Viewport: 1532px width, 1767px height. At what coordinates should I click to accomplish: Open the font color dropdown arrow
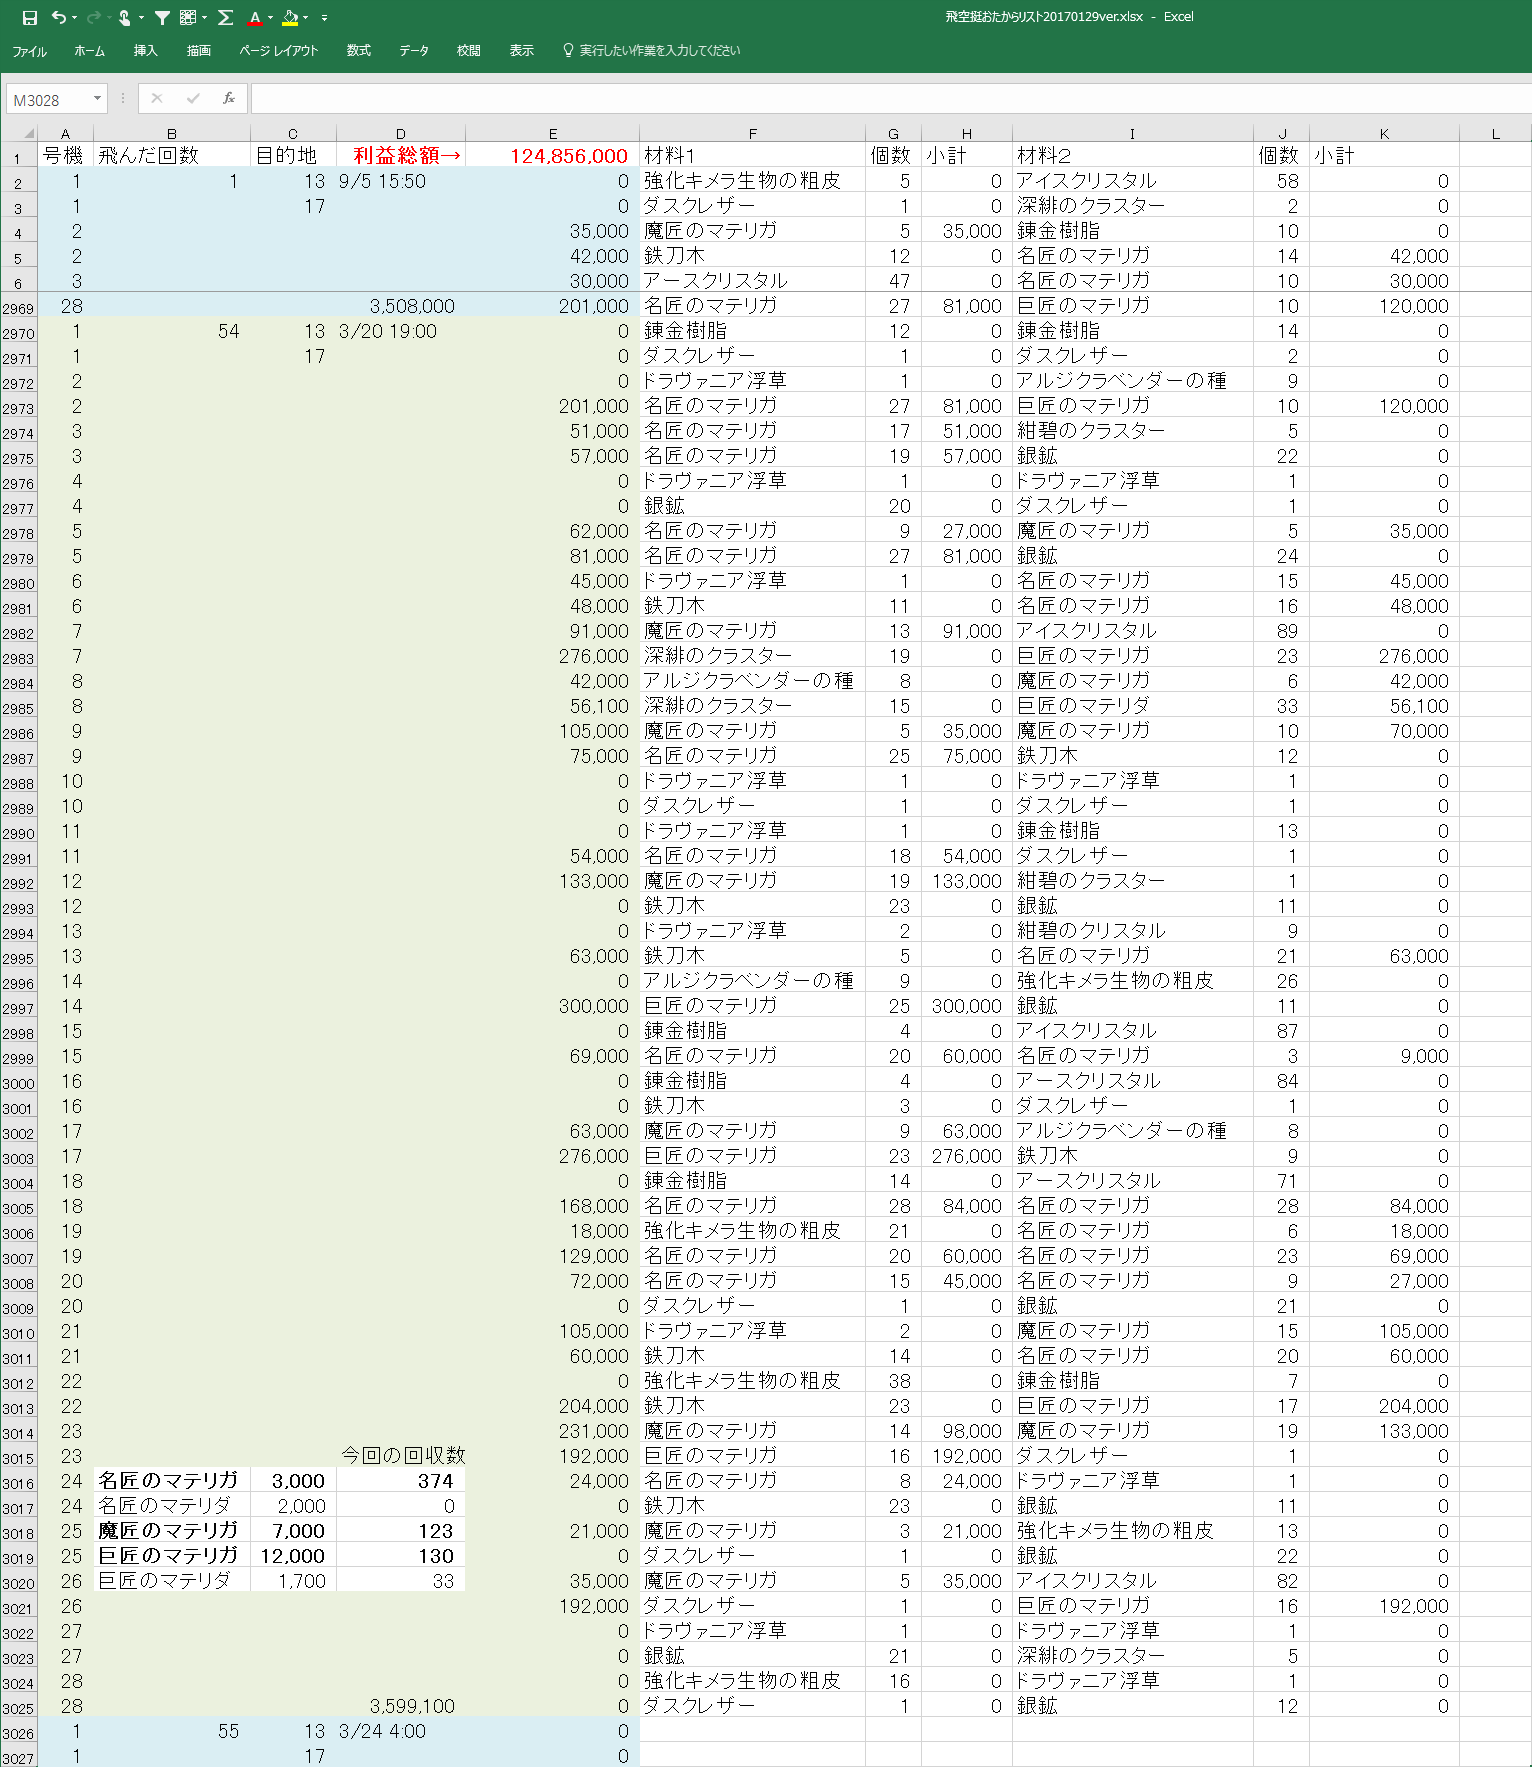point(270,17)
